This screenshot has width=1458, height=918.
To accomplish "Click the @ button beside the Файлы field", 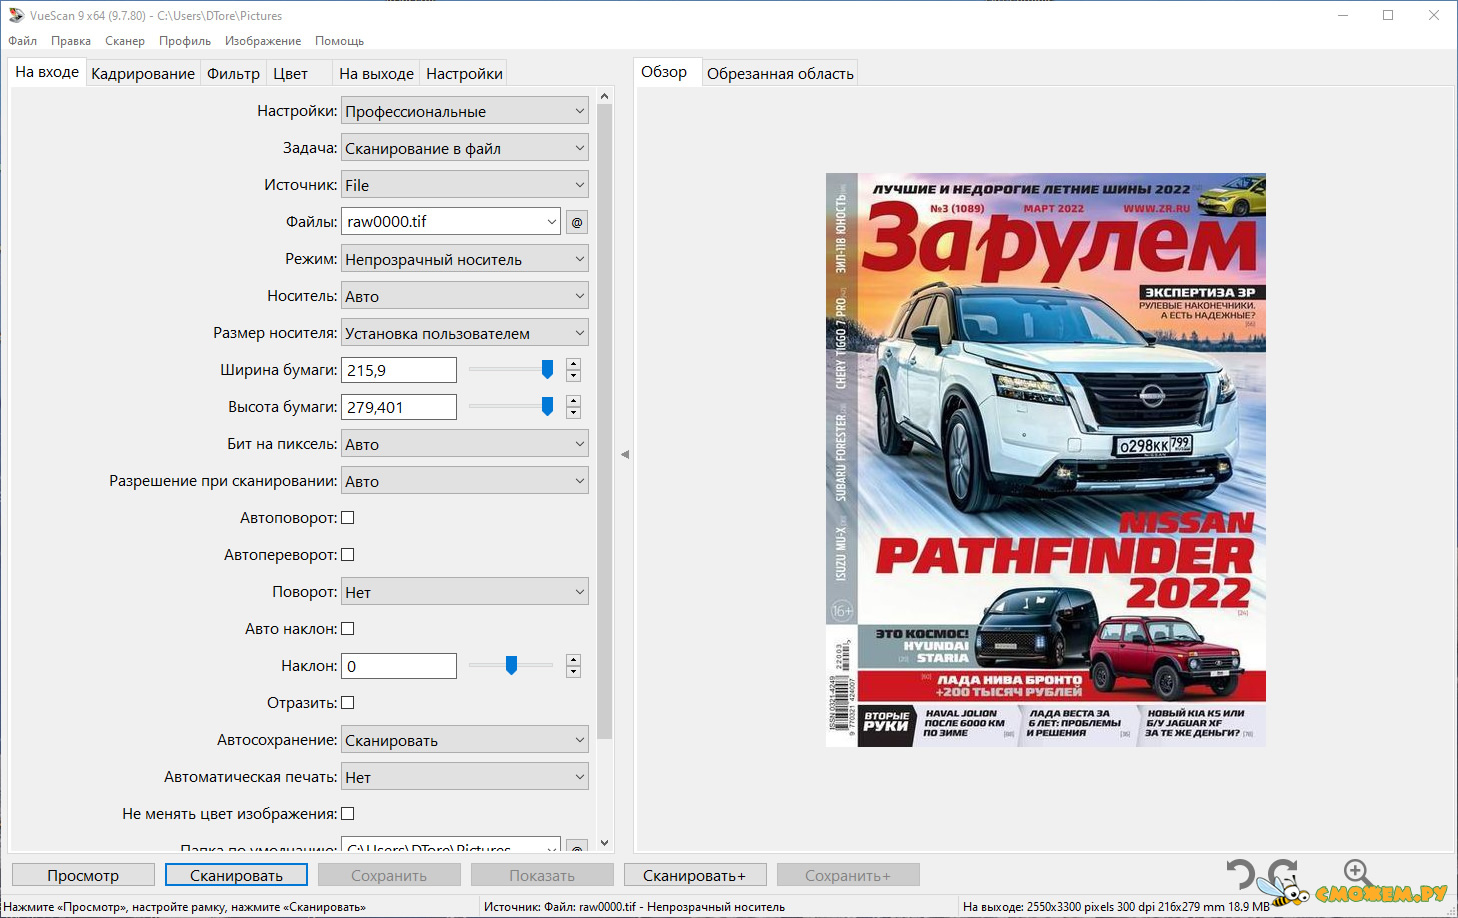I will point(577,222).
